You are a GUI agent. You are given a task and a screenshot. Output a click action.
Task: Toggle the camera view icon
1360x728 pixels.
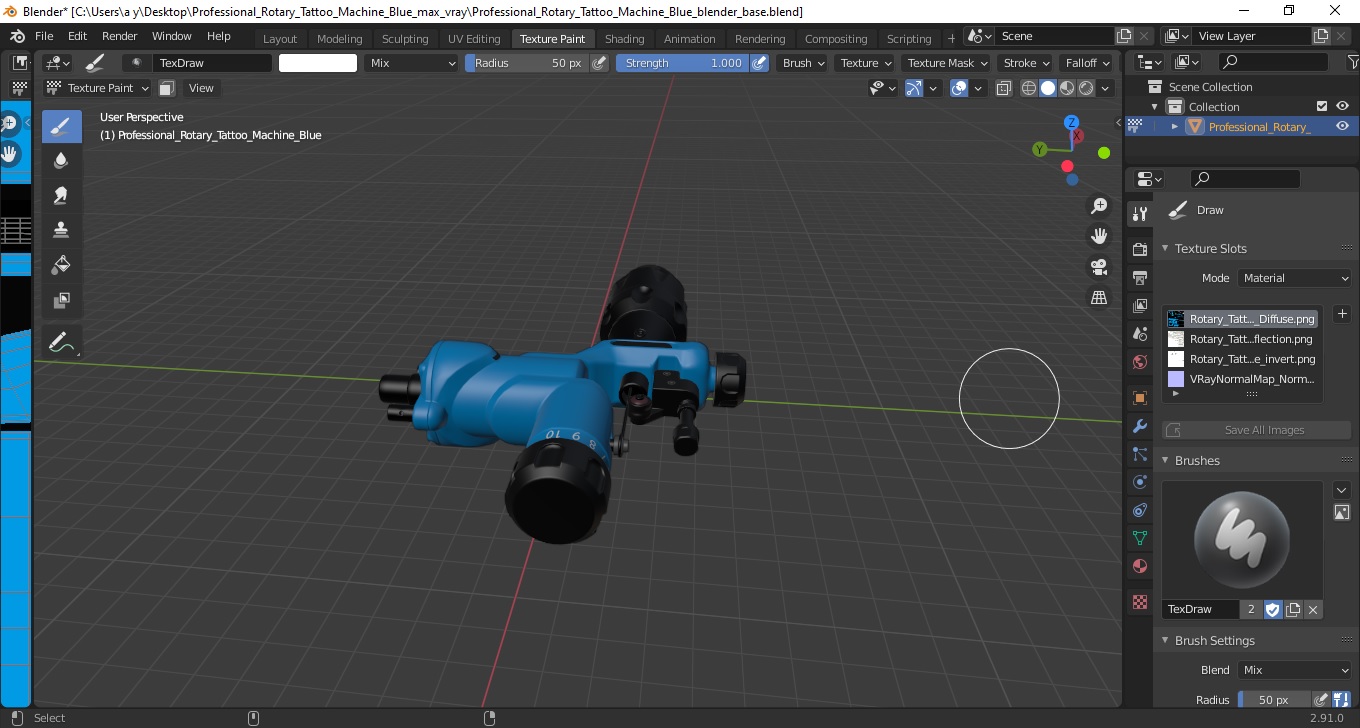[1099, 267]
